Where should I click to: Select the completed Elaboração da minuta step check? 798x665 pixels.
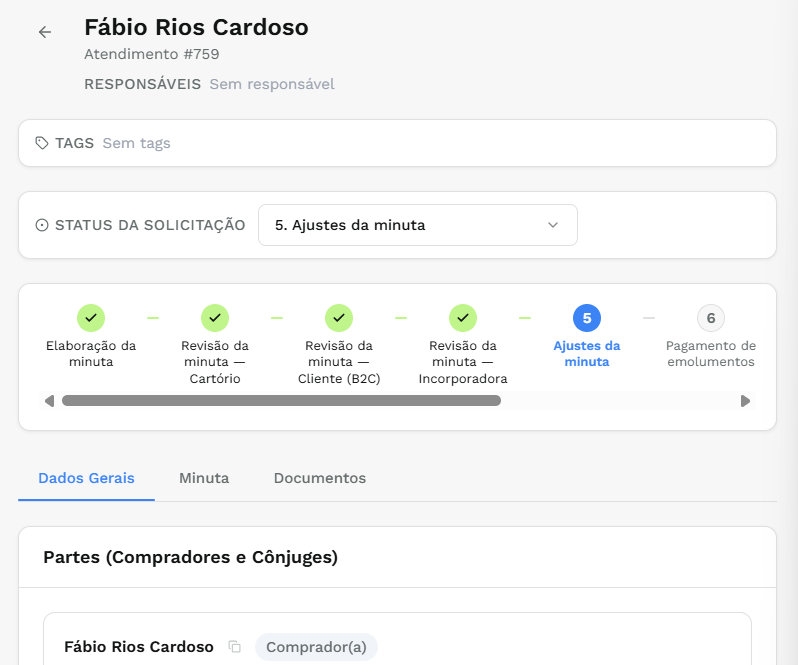click(x=91, y=318)
